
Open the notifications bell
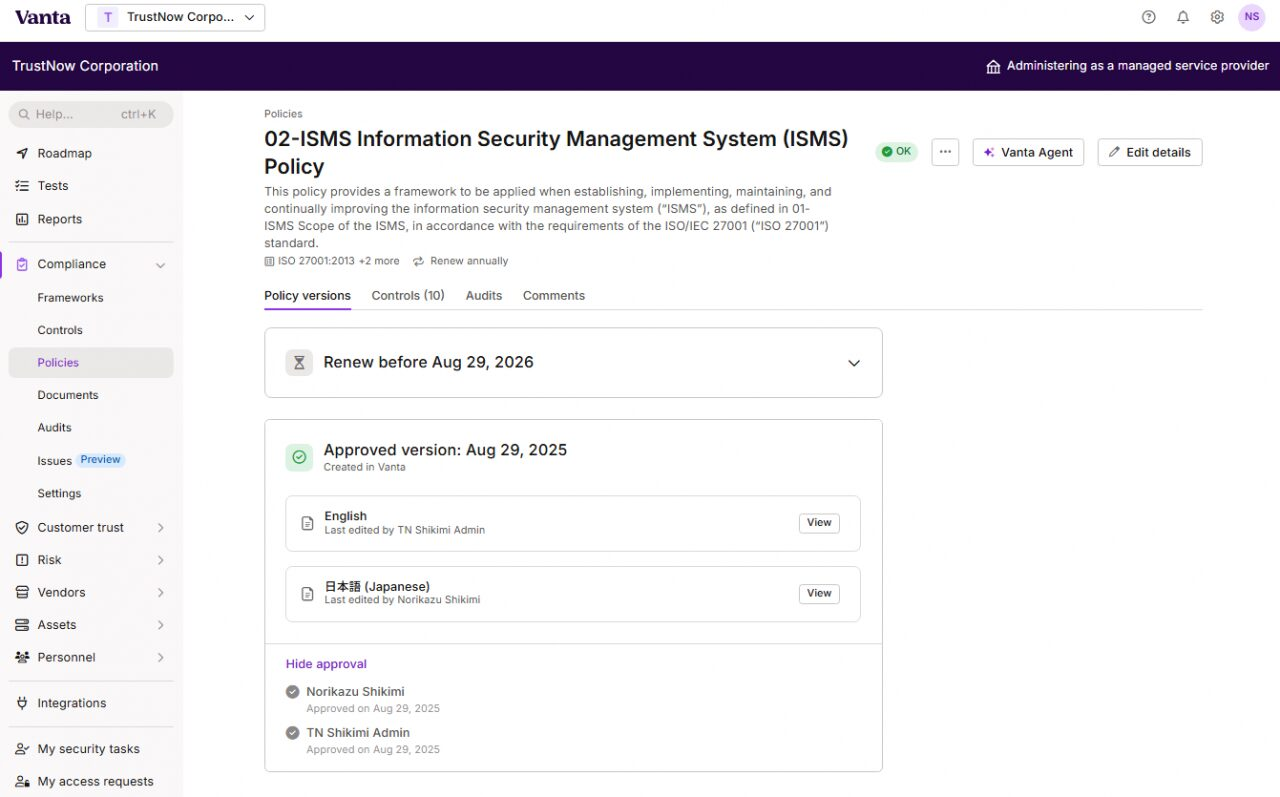pos(1183,17)
